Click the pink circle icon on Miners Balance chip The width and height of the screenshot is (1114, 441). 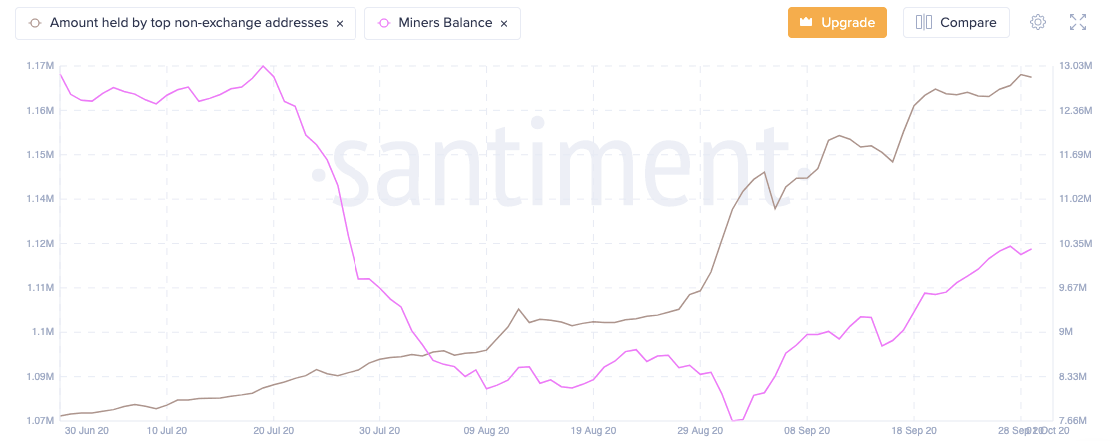(384, 23)
